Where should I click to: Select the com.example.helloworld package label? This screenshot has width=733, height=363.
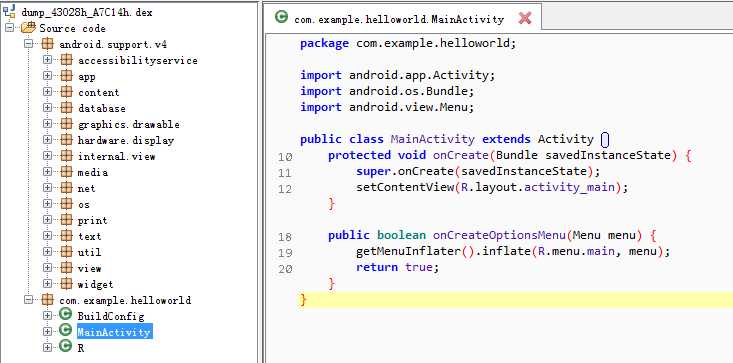pos(125,300)
